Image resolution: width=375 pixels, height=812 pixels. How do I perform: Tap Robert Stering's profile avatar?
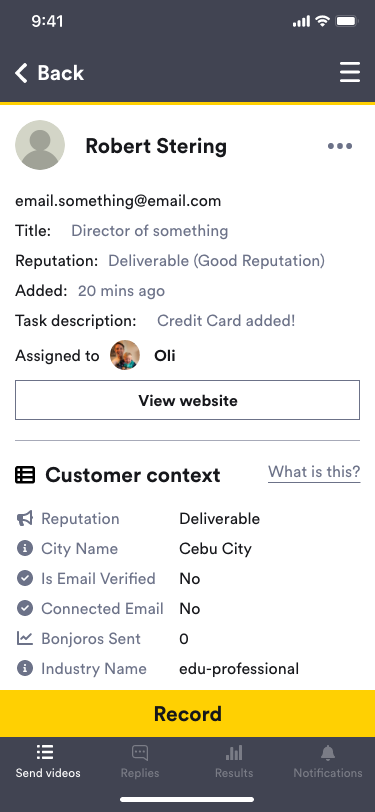coord(40,145)
